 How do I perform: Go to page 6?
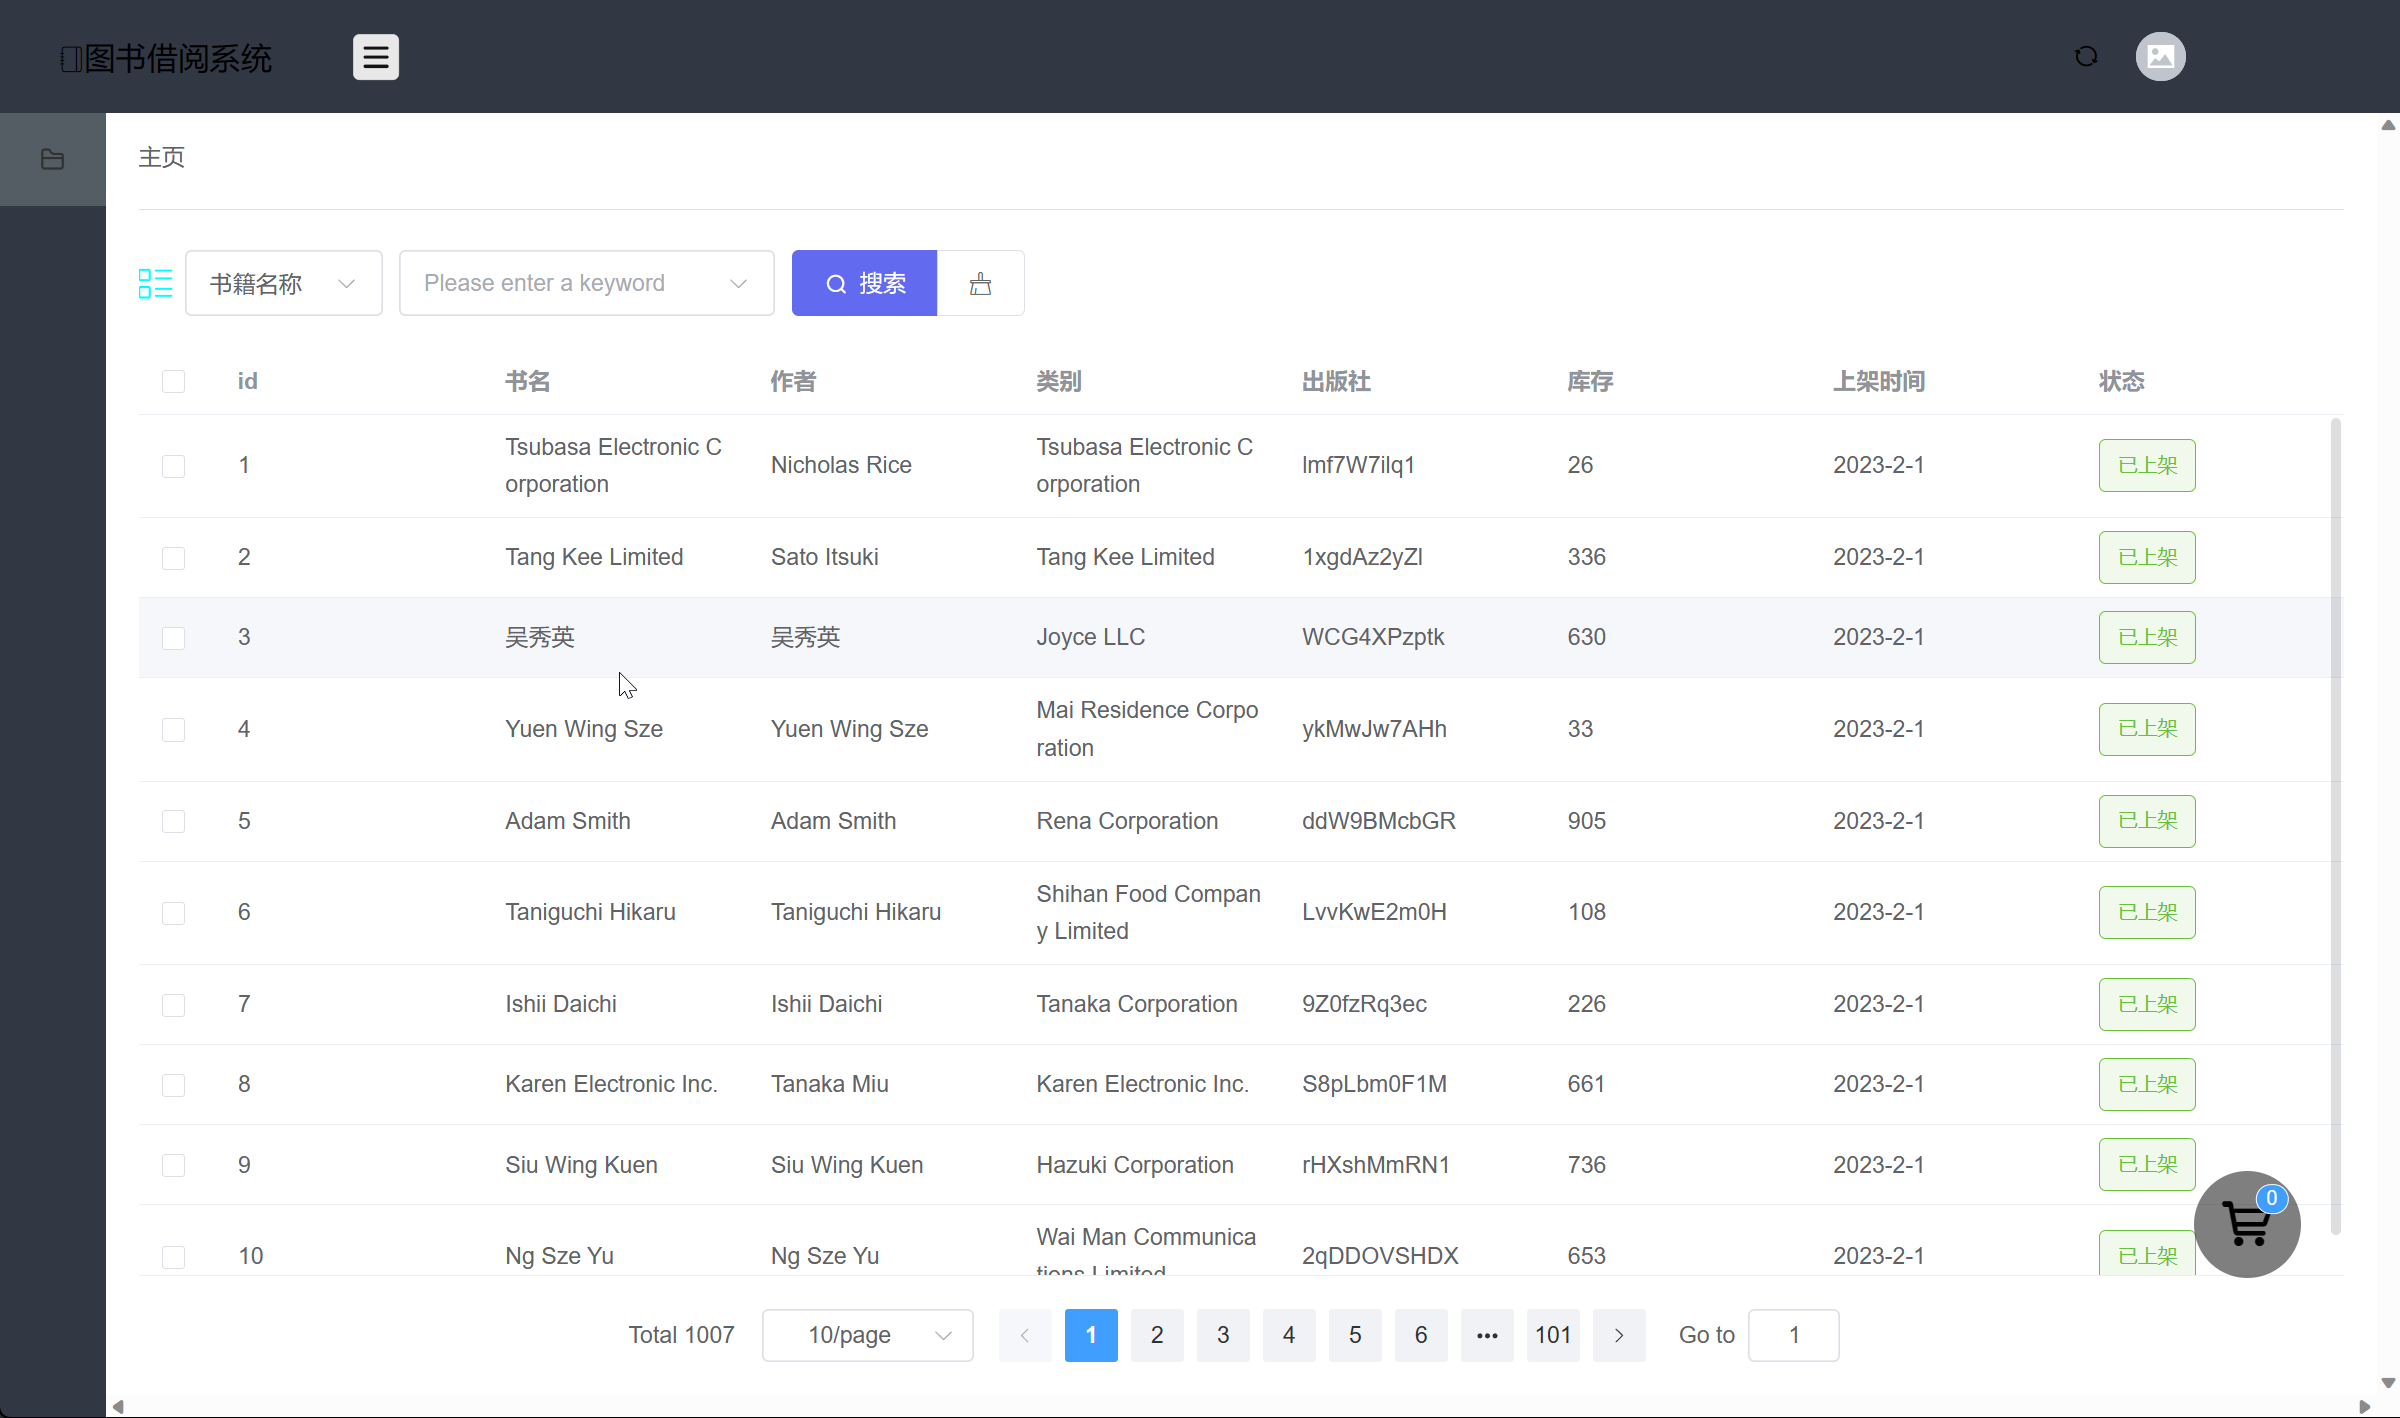tap(1421, 1335)
